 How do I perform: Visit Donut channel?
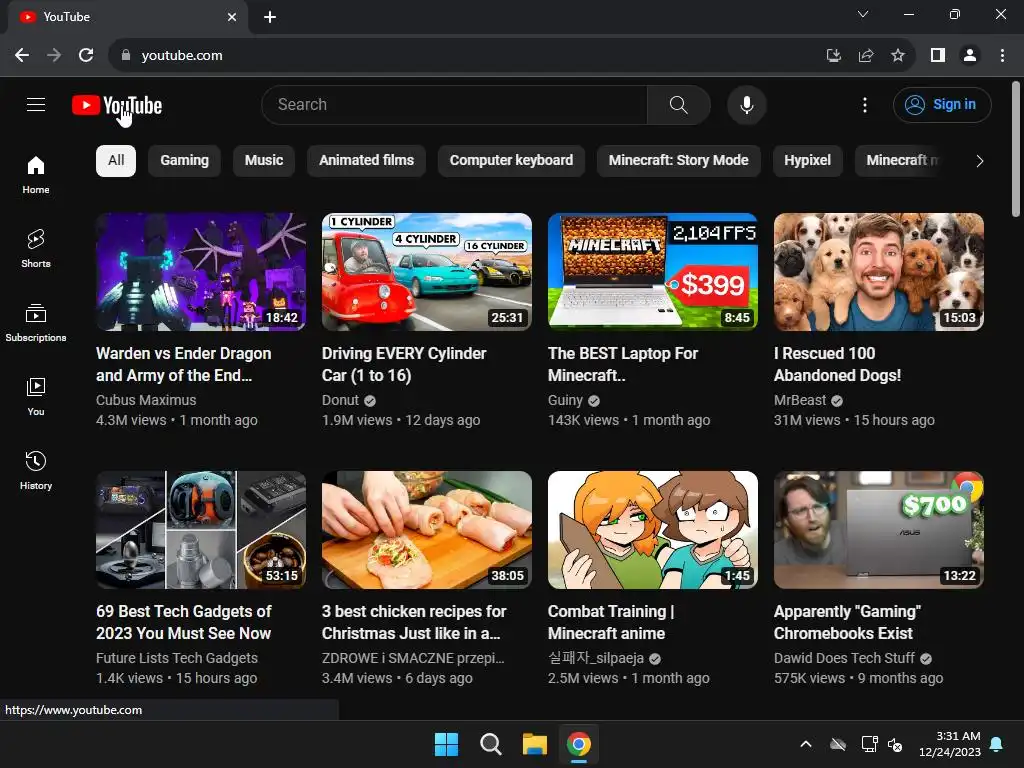[x=340, y=400]
